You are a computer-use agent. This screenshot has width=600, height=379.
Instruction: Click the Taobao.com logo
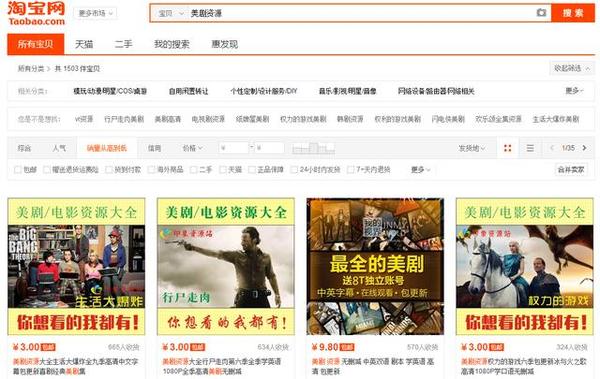[36, 13]
